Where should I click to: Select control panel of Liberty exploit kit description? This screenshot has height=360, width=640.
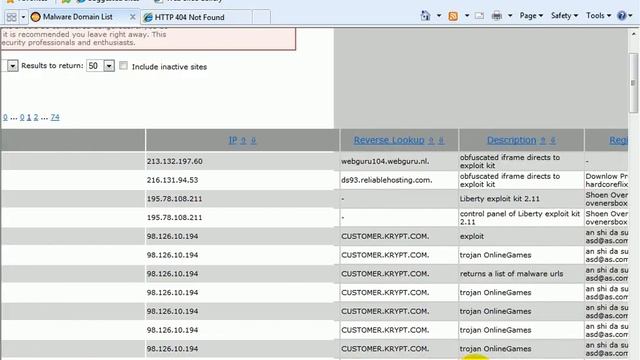[x=520, y=218]
